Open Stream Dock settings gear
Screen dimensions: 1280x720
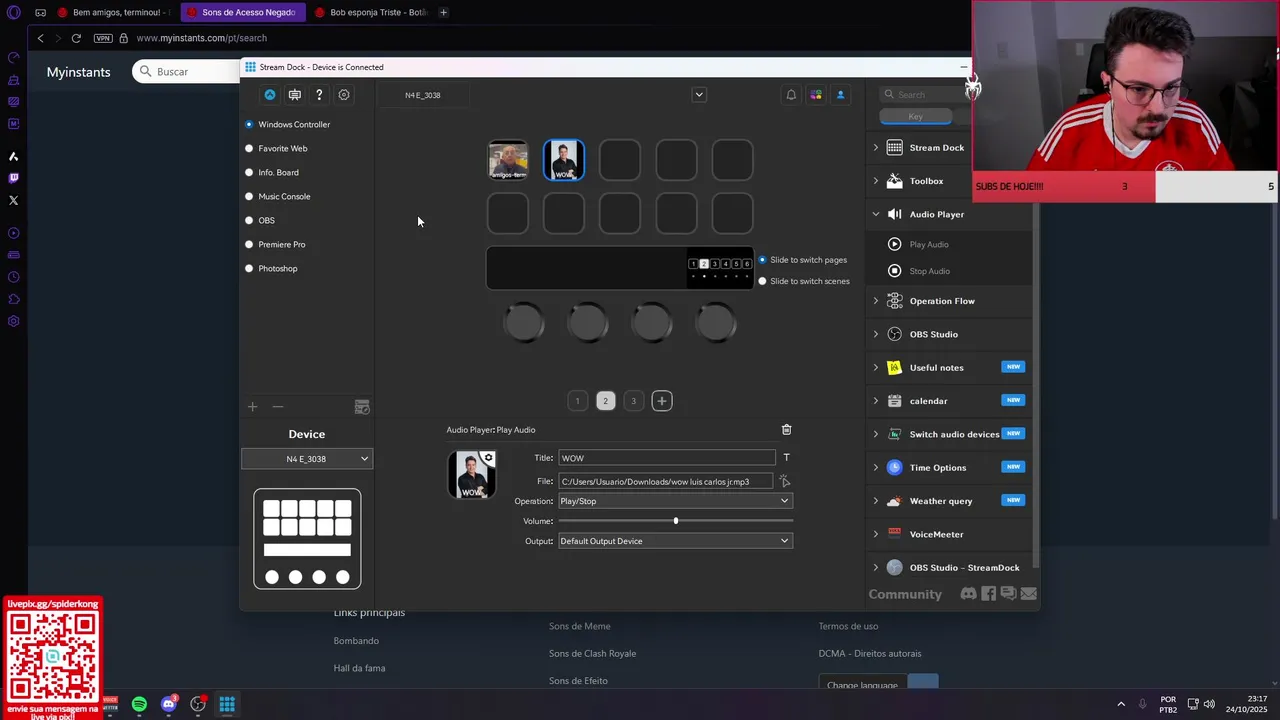[344, 95]
